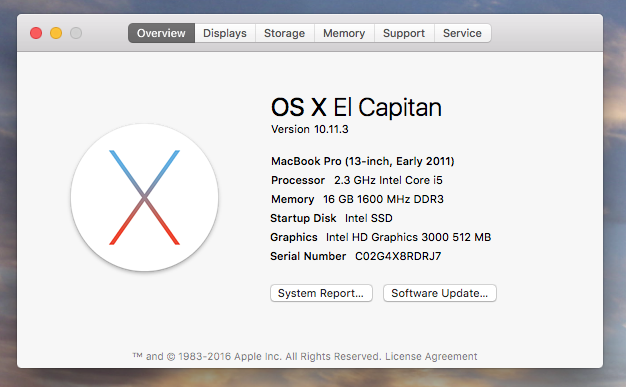Screen dimensions: 626x387
Task: Open the License Agreement link
Action: pyautogui.click(x=431, y=356)
